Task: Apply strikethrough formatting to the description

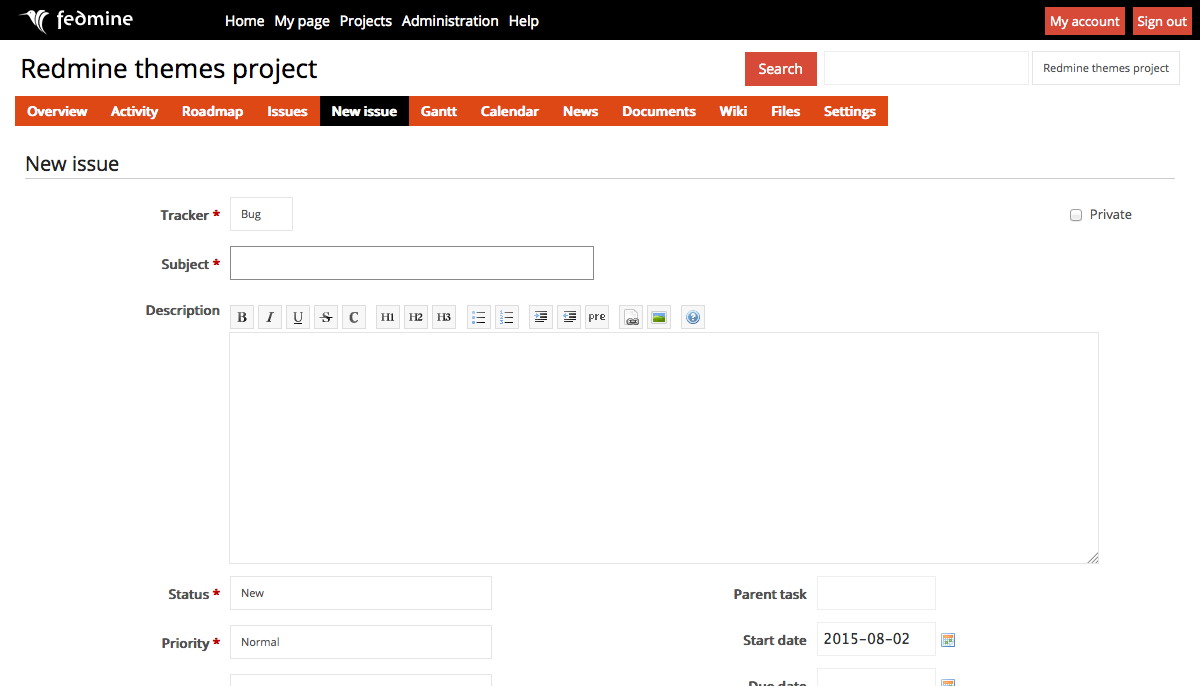Action: pyautogui.click(x=326, y=317)
